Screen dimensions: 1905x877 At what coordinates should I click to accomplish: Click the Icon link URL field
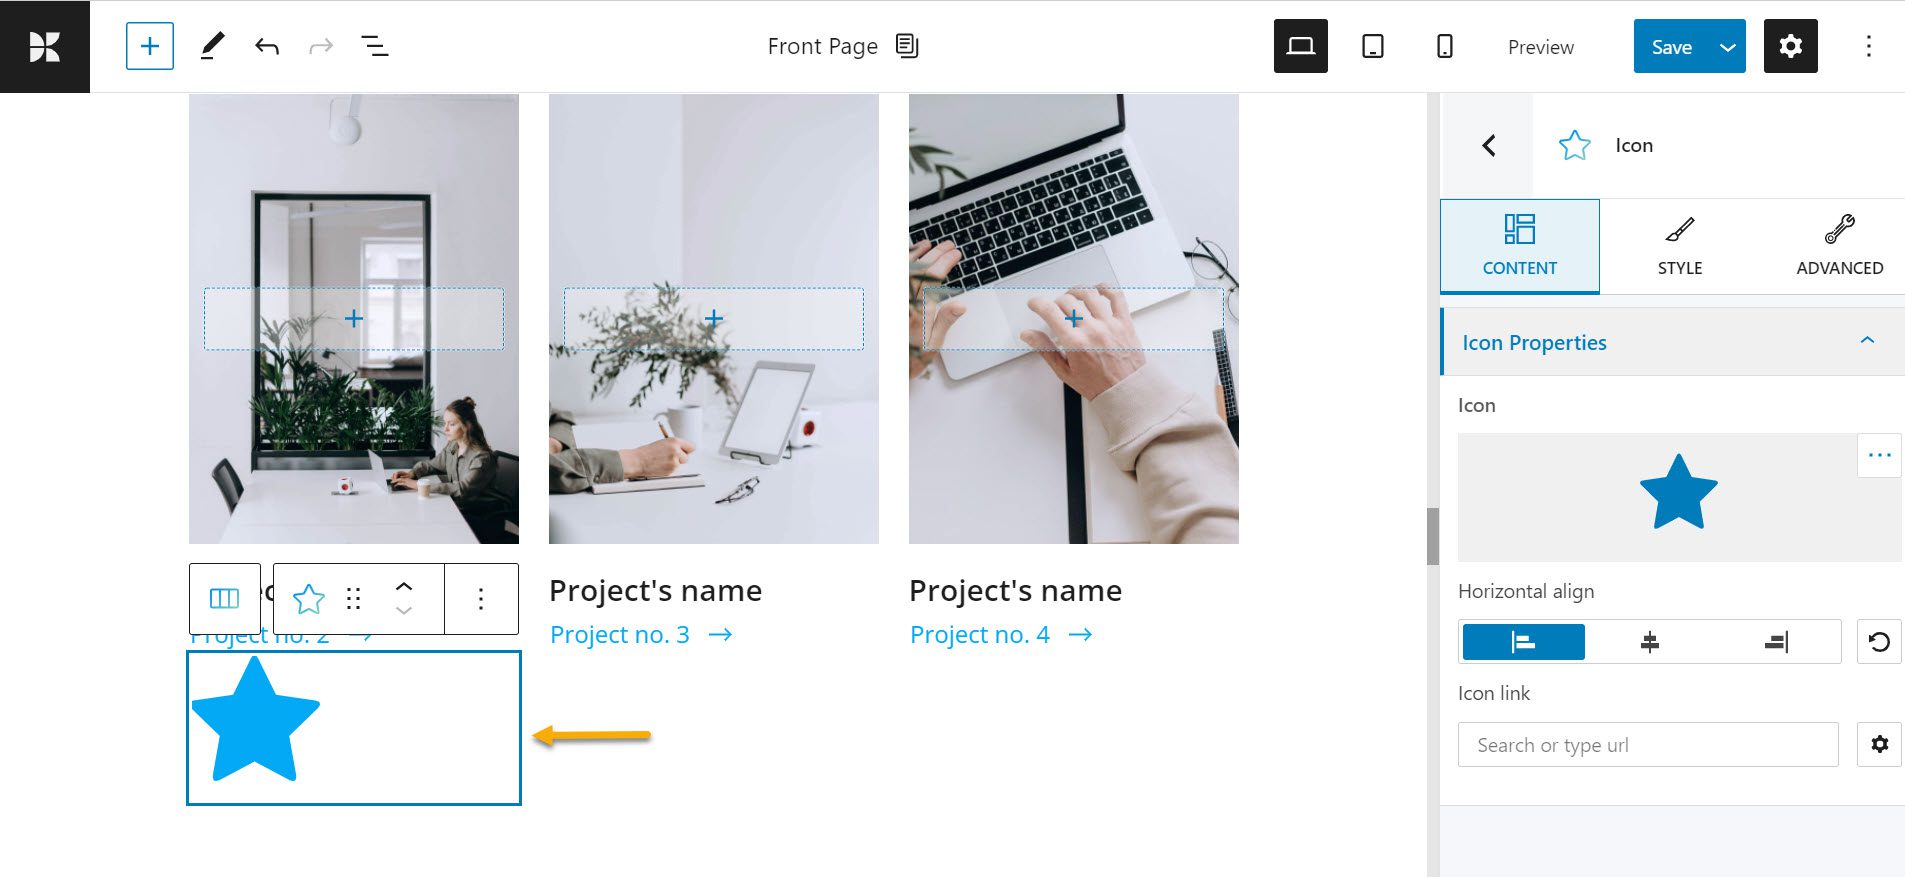click(1647, 745)
